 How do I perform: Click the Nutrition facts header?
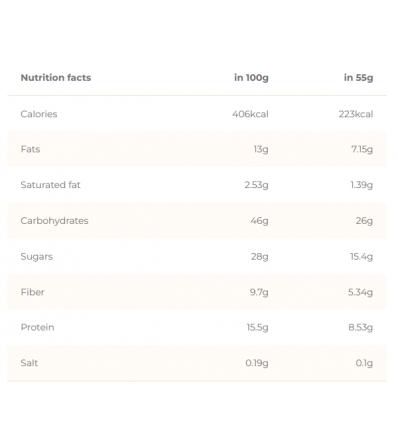[x=56, y=78]
